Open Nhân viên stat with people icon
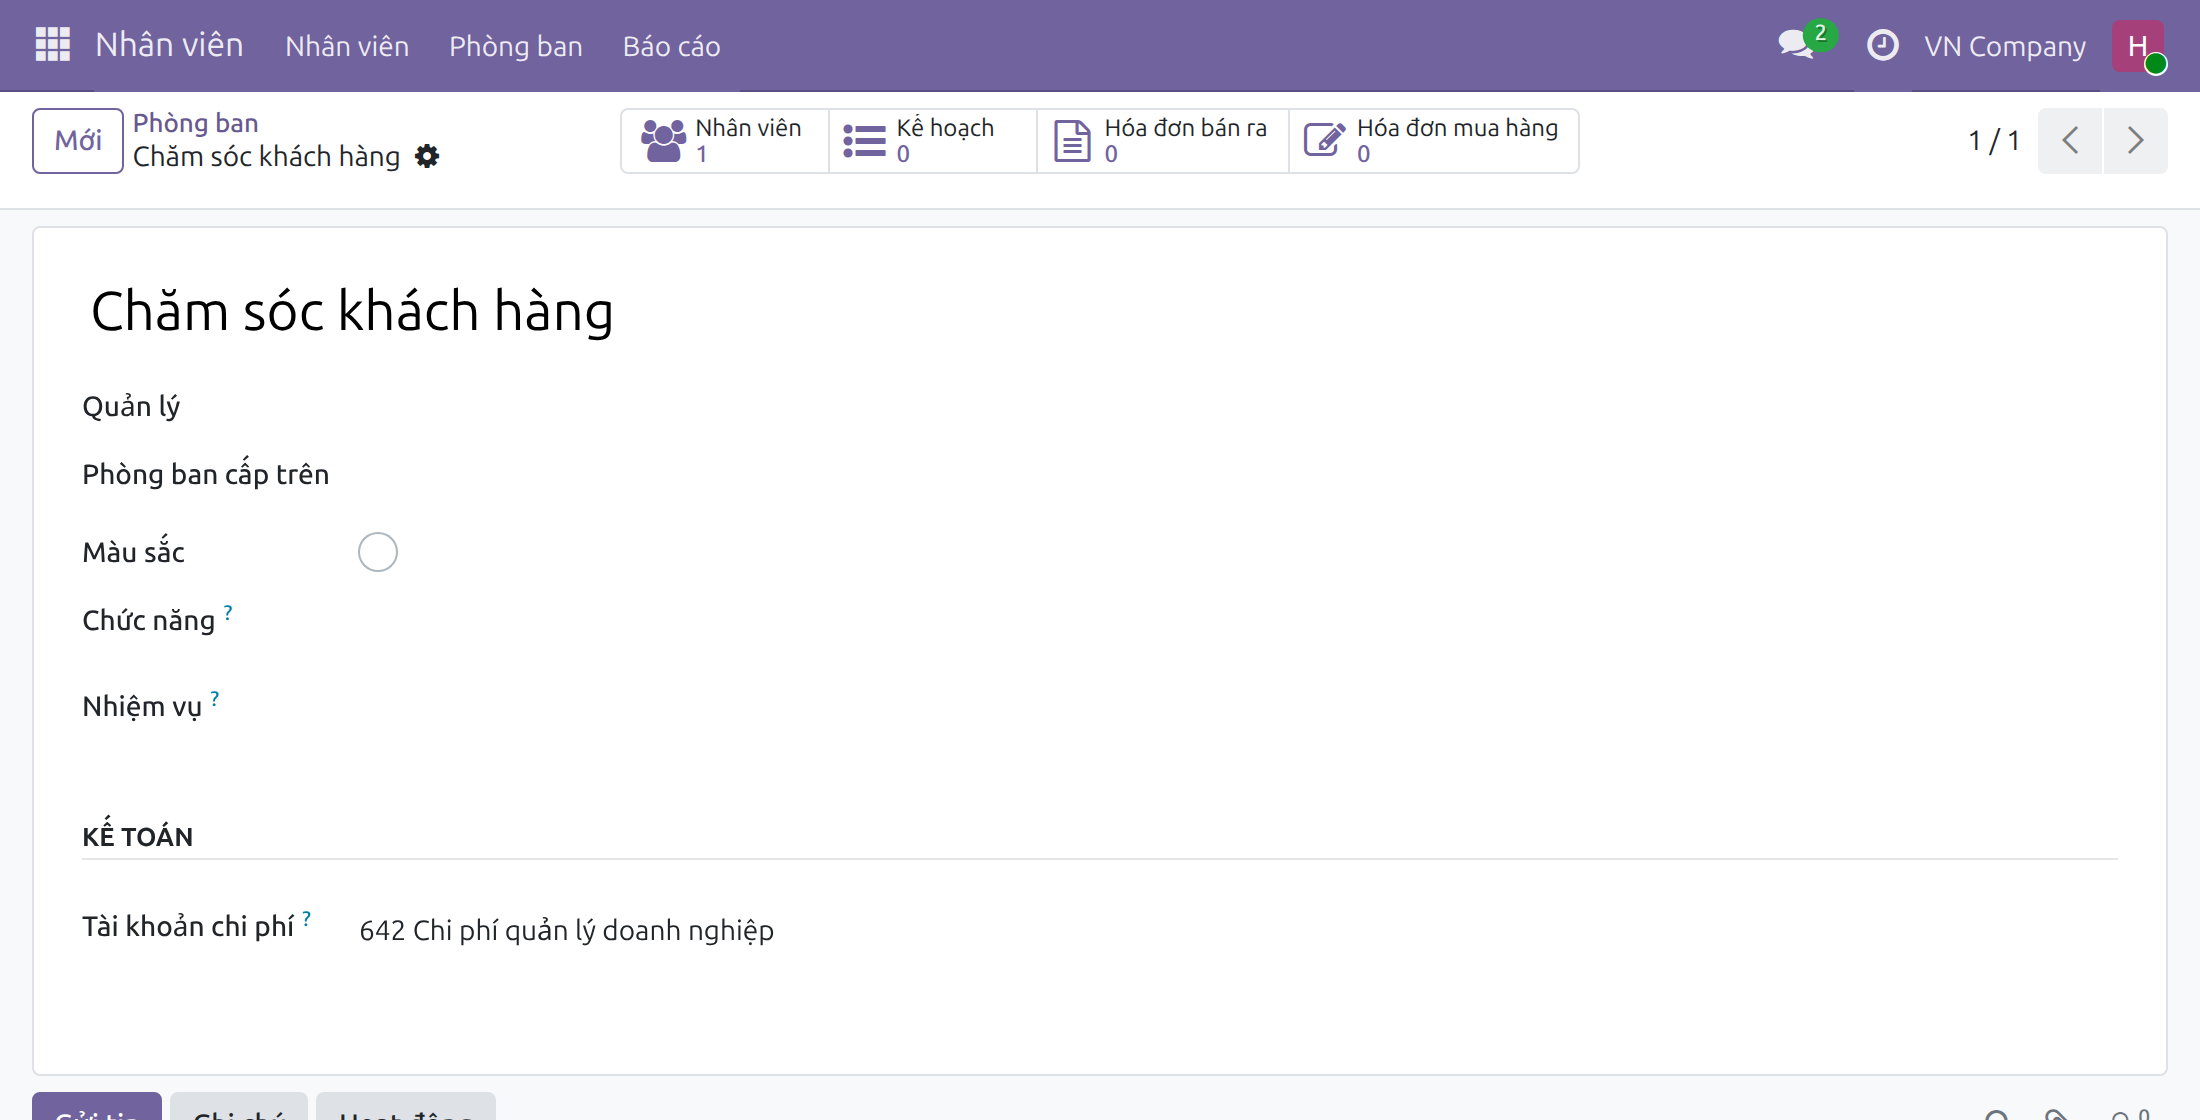 725,141
